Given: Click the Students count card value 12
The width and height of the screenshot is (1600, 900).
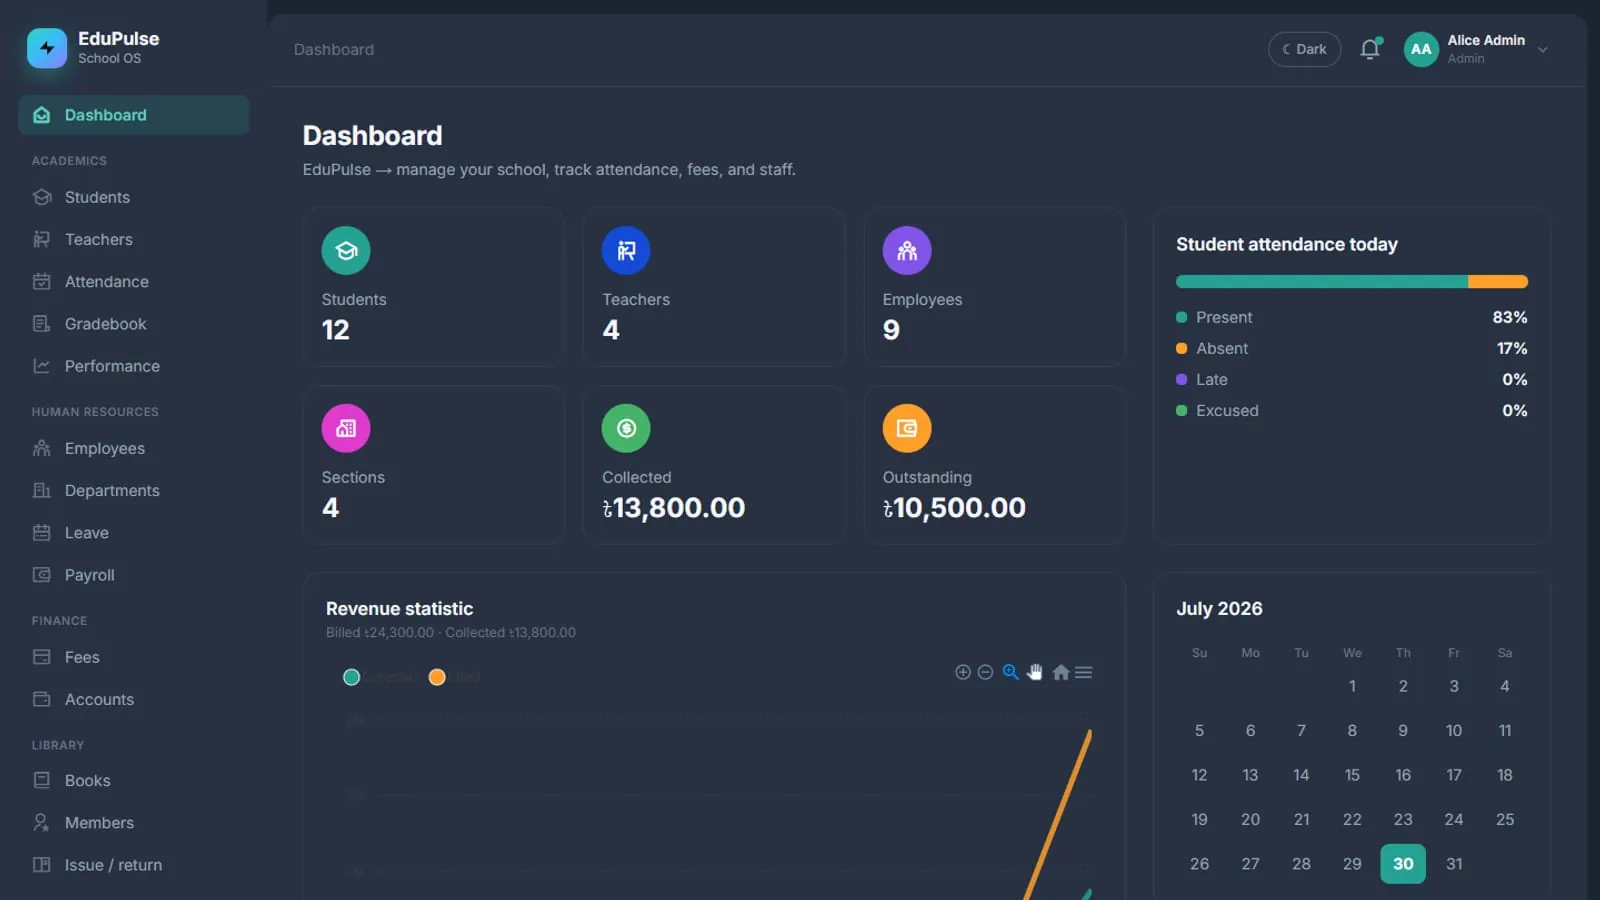Looking at the screenshot, I should click(x=335, y=330).
